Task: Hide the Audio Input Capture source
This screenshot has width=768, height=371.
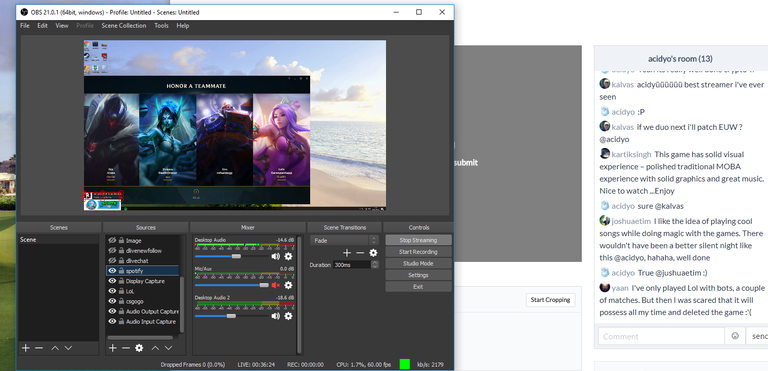Action: click(112, 322)
